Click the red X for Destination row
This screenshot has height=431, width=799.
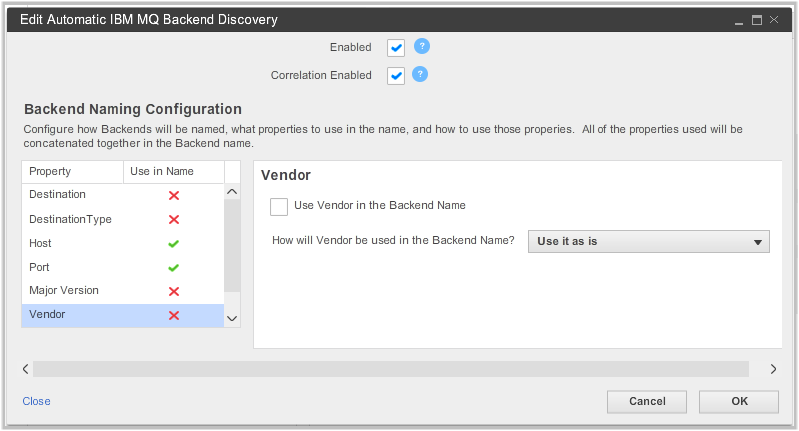coord(174,195)
